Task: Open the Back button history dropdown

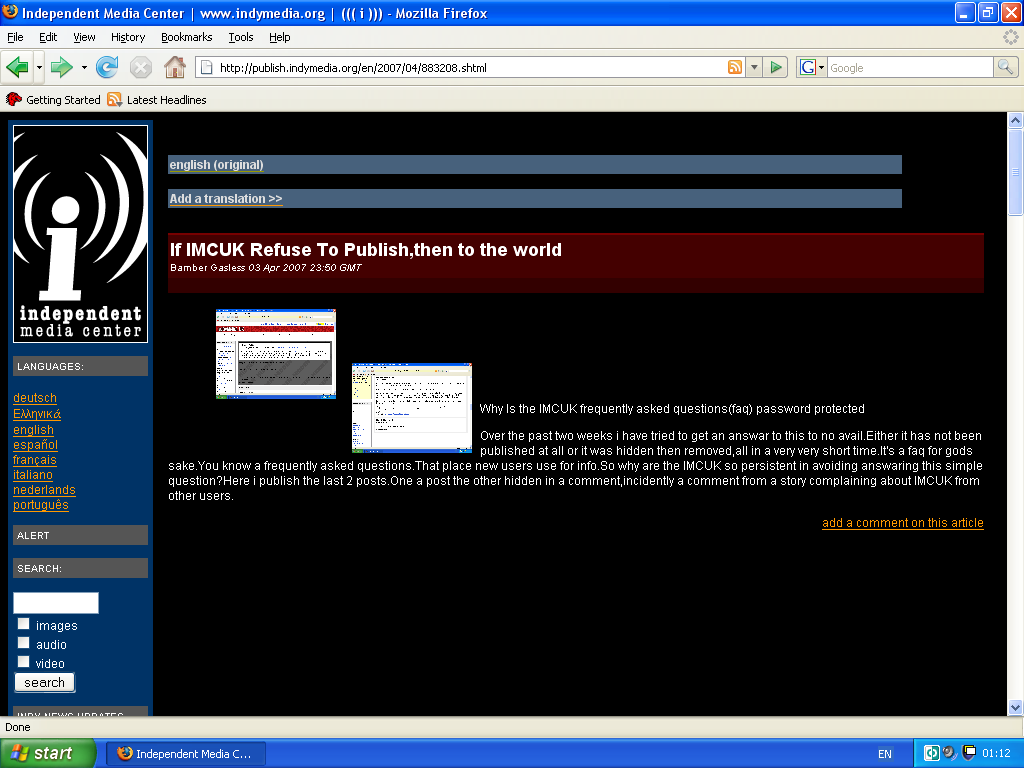Action: (x=39, y=67)
